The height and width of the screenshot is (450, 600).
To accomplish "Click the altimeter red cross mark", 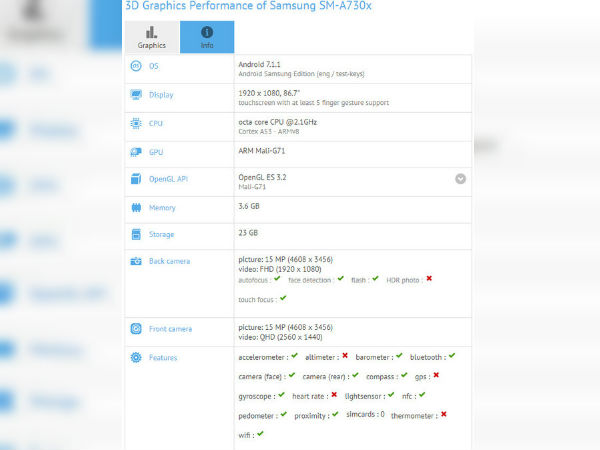I will tap(345, 356).
